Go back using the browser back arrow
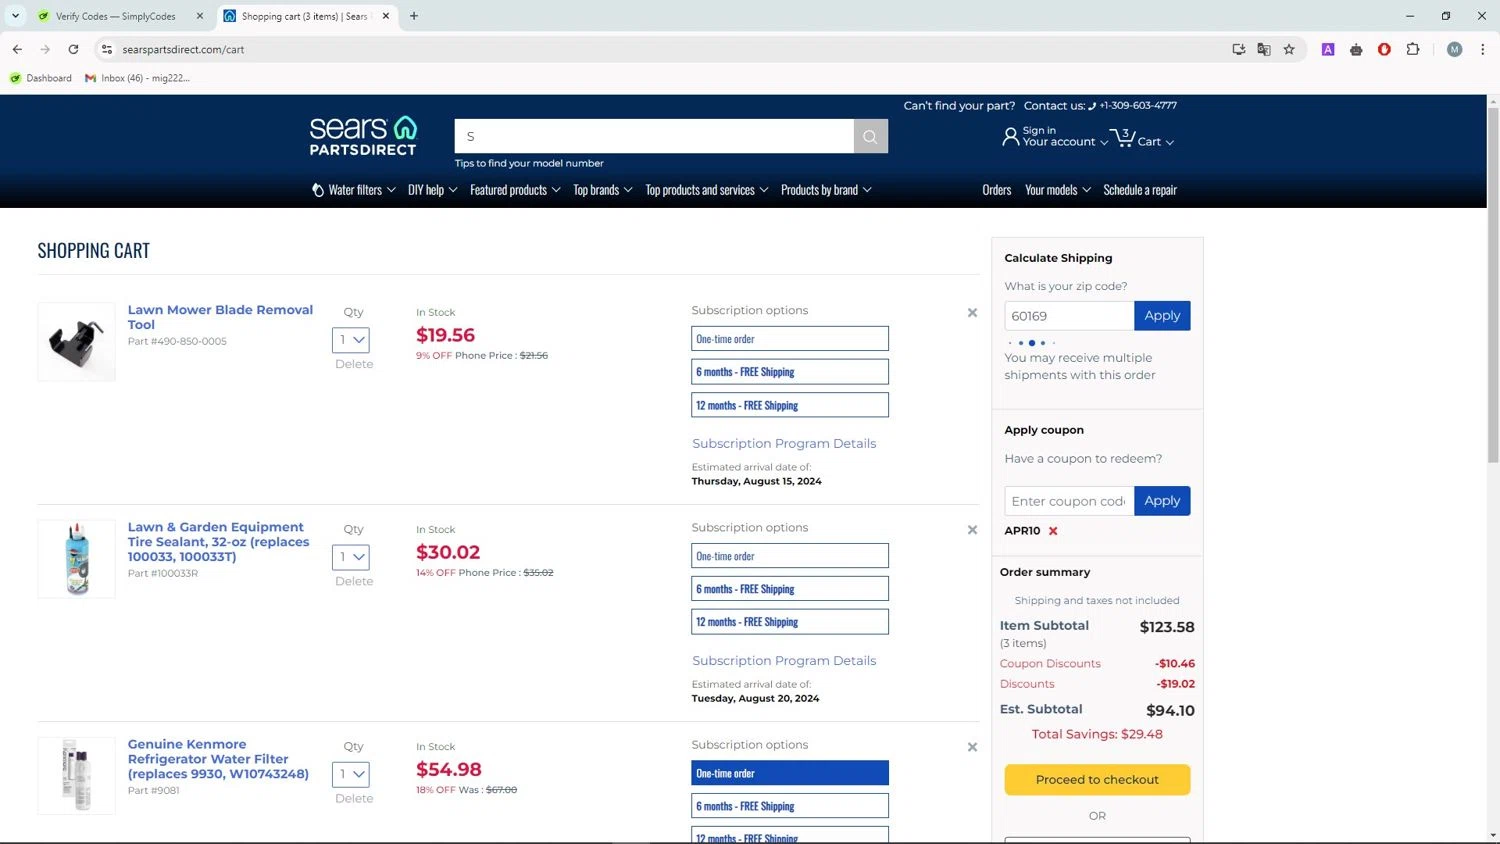Viewport: 1500px width, 844px height. [x=17, y=49]
